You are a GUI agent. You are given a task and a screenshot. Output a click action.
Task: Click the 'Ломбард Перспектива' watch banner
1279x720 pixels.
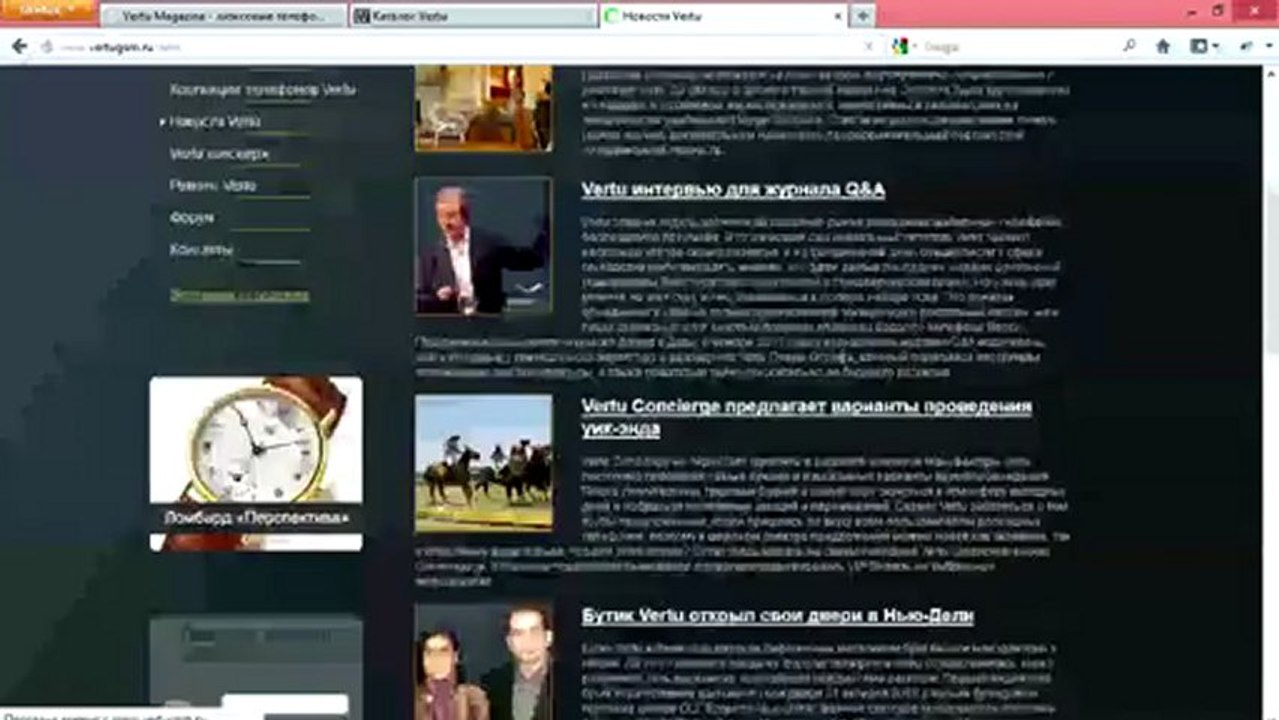point(256,463)
